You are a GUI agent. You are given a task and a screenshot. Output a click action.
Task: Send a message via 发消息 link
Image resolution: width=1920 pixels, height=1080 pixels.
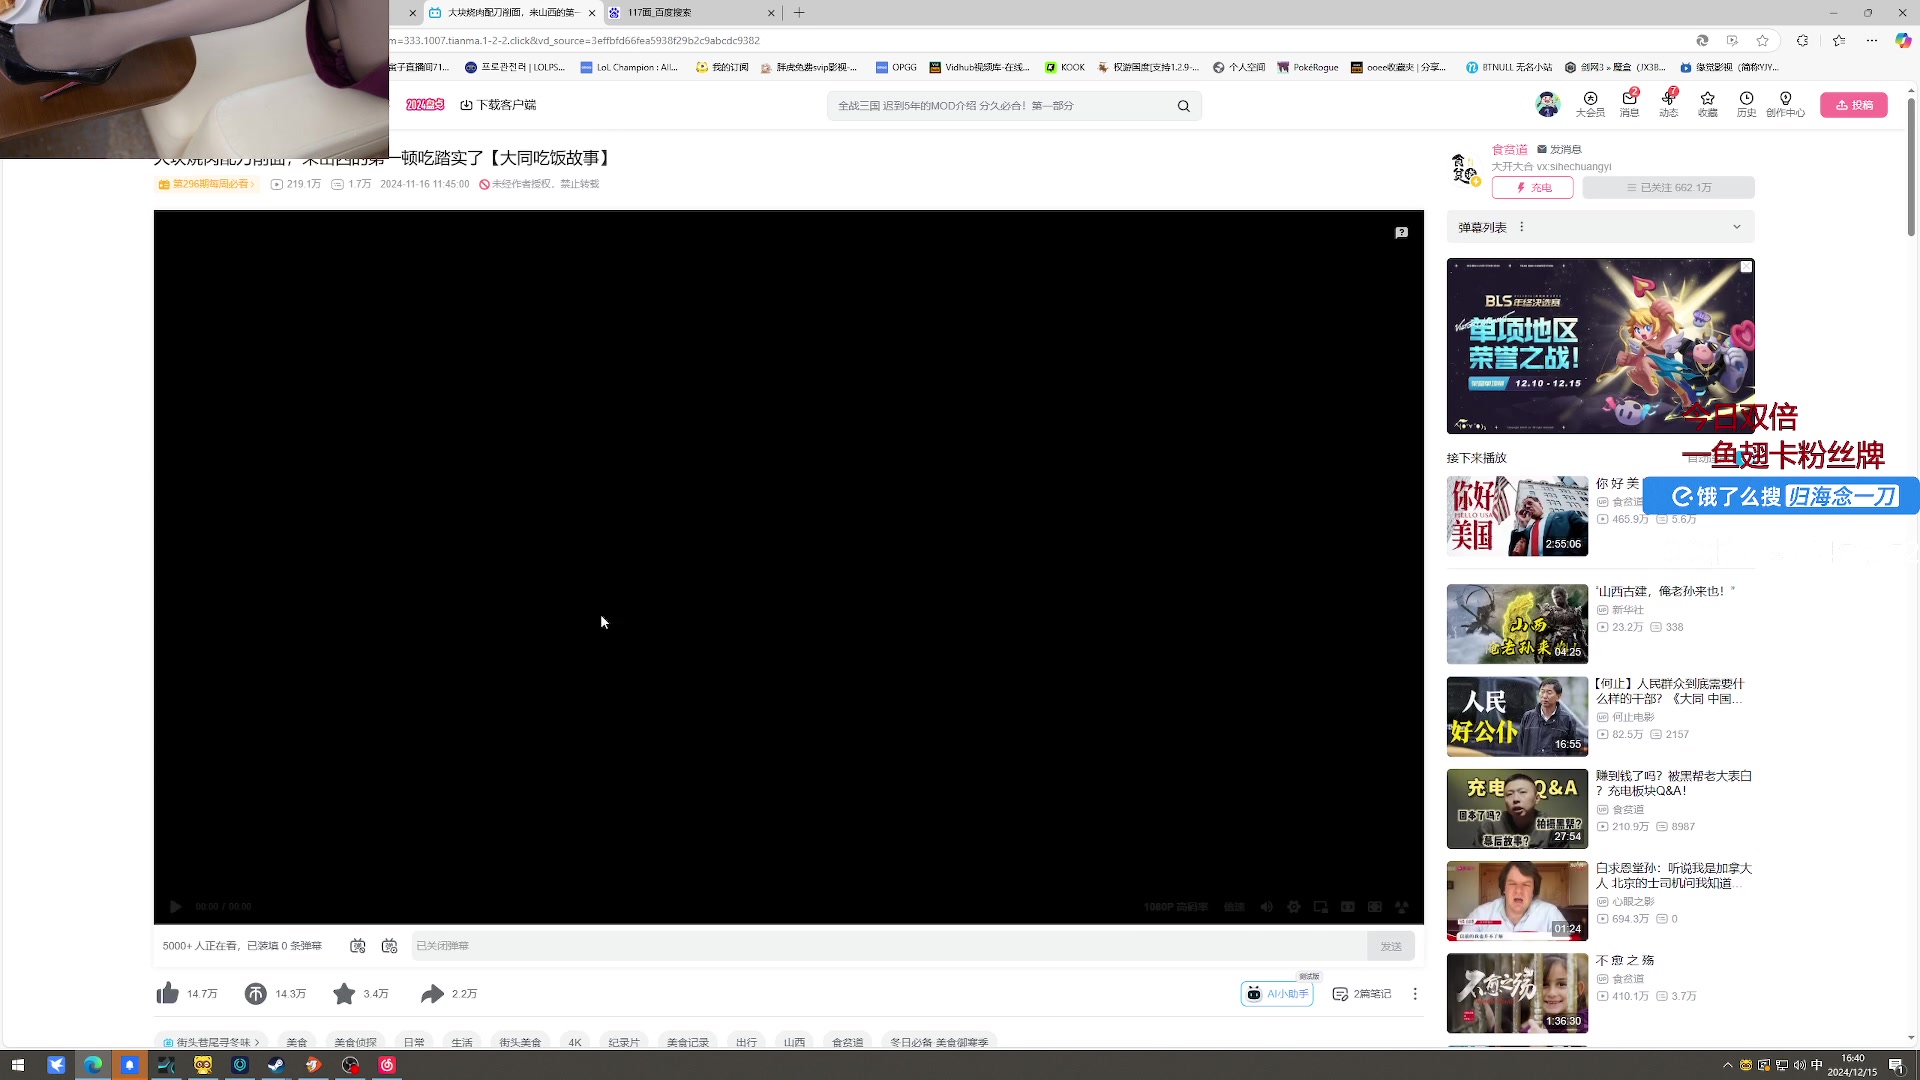coord(1559,149)
